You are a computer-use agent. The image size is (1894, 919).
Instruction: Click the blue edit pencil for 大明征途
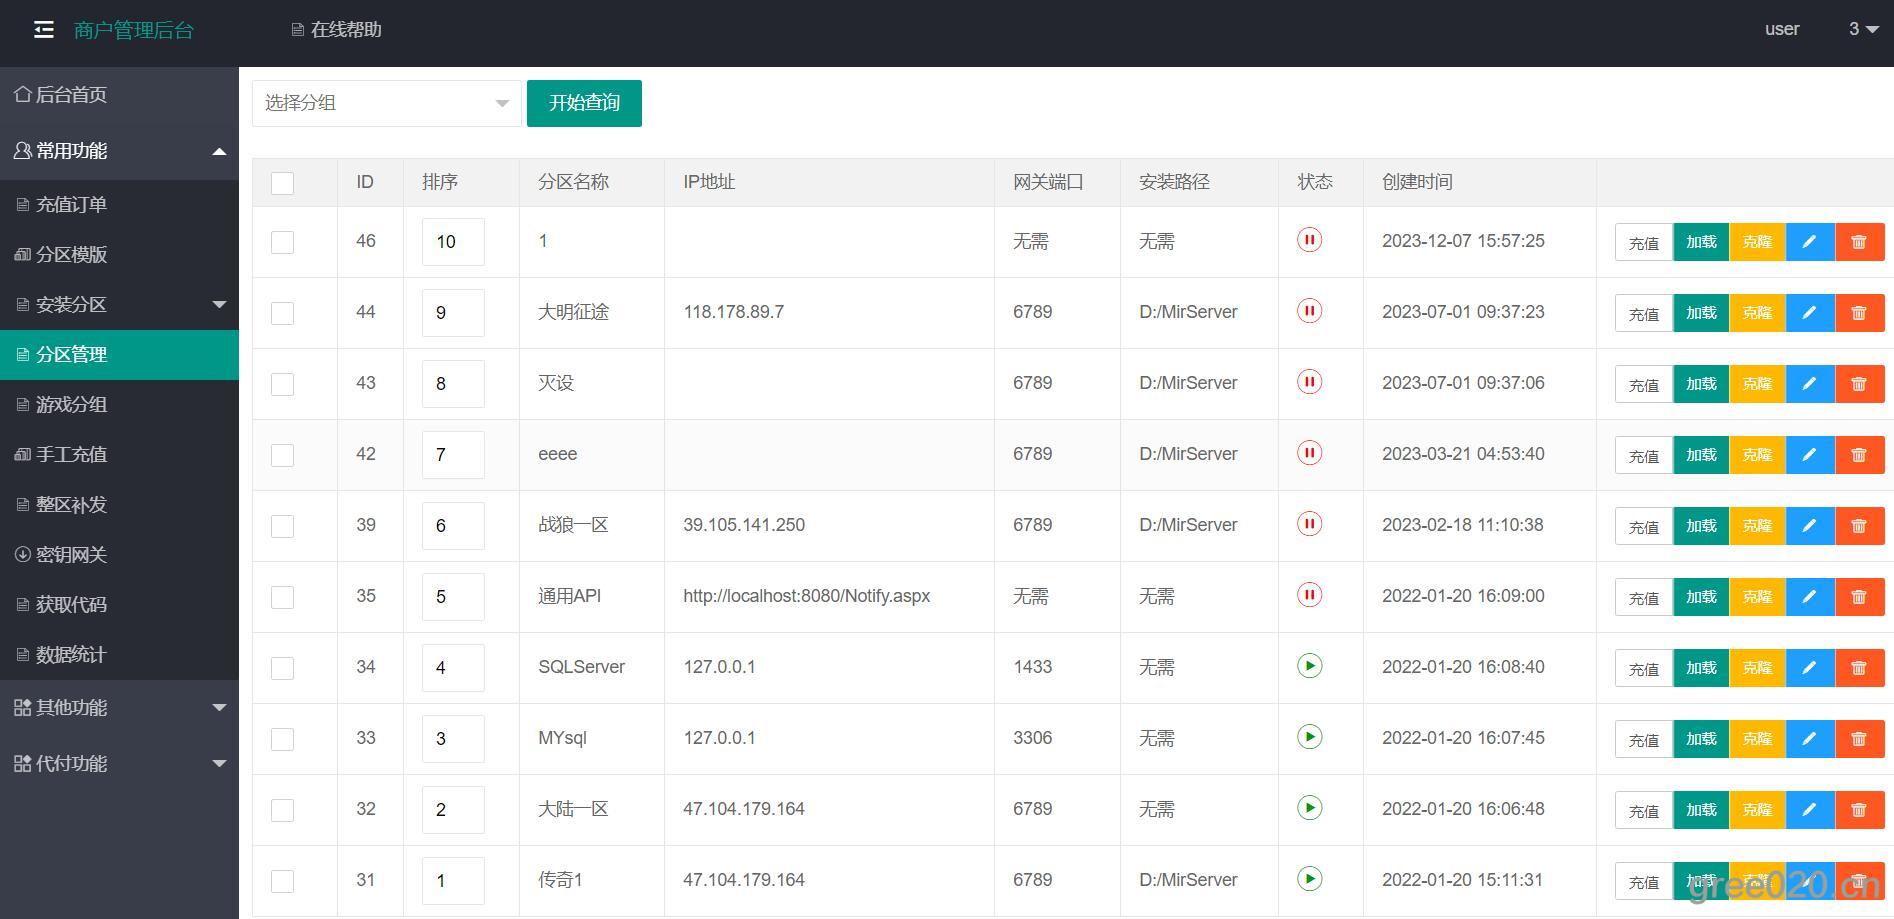point(1809,313)
